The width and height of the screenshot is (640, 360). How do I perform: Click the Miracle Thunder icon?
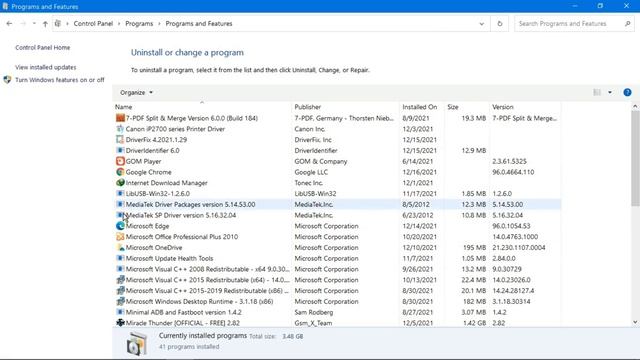click(120, 323)
